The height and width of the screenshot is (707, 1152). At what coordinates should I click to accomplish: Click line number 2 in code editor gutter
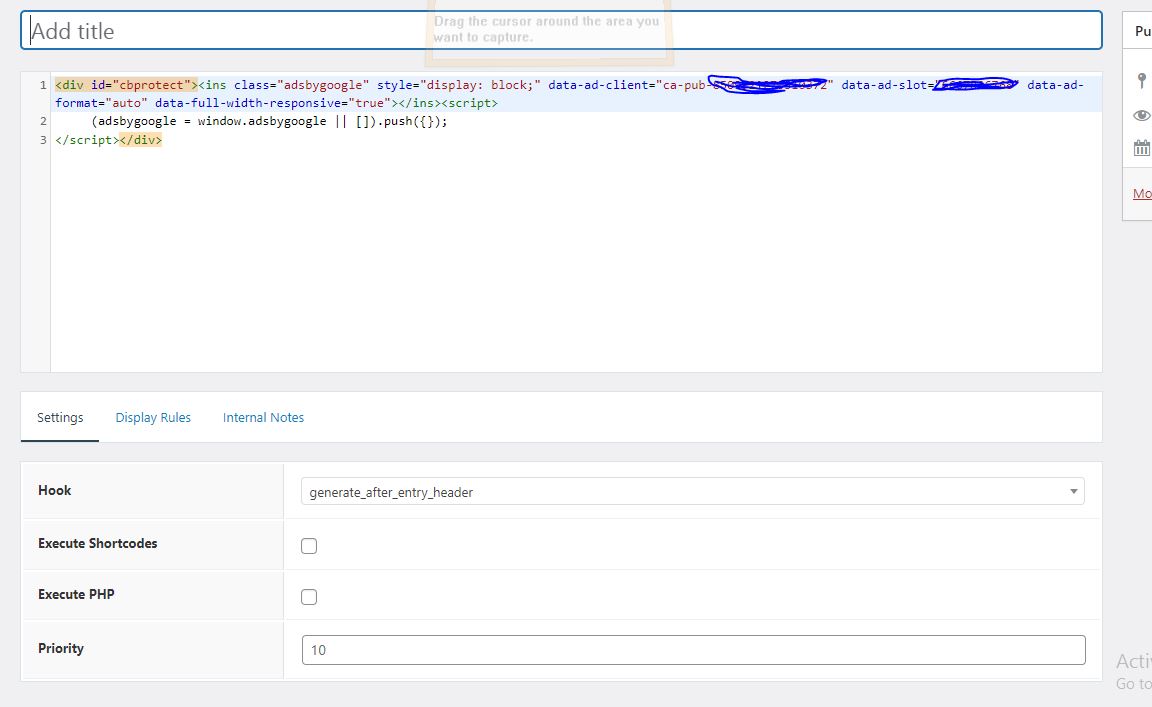click(x=43, y=121)
